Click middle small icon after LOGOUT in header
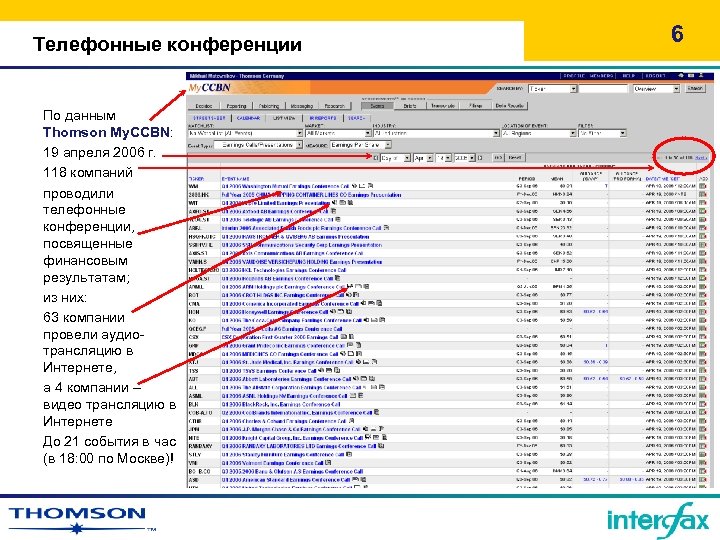 click(x=691, y=75)
